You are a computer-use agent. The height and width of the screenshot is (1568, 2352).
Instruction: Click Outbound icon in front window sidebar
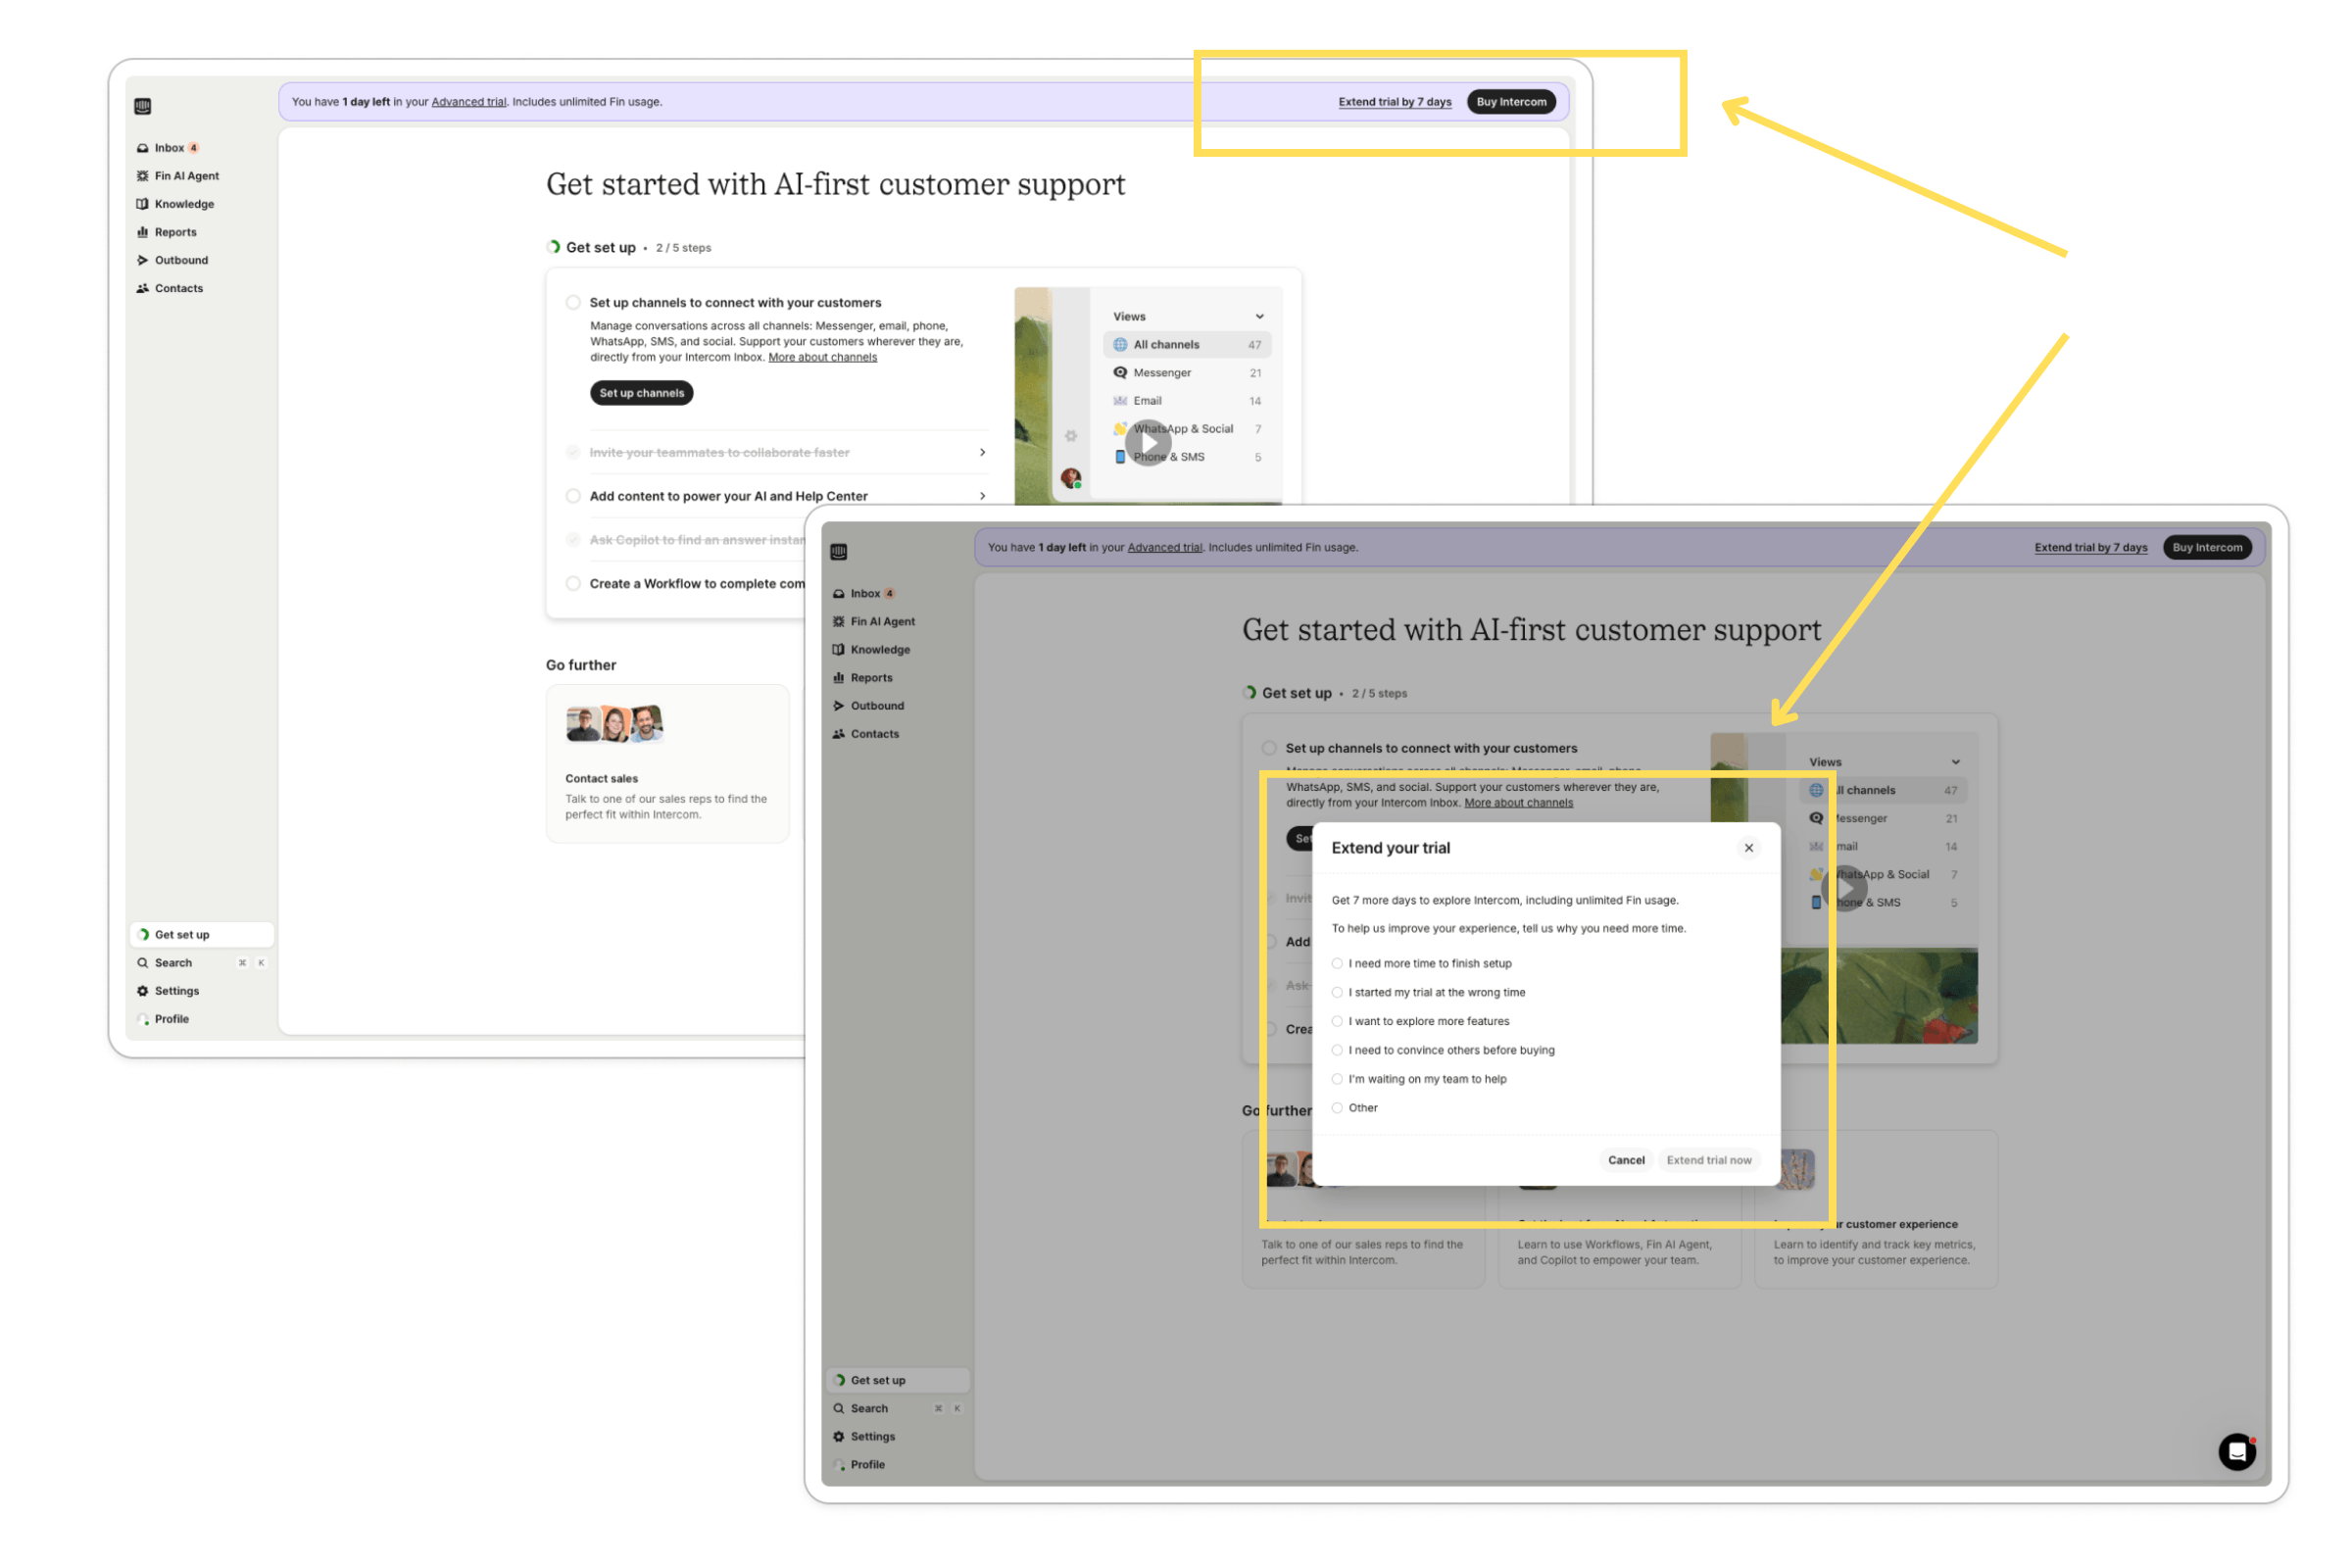tap(838, 706)
